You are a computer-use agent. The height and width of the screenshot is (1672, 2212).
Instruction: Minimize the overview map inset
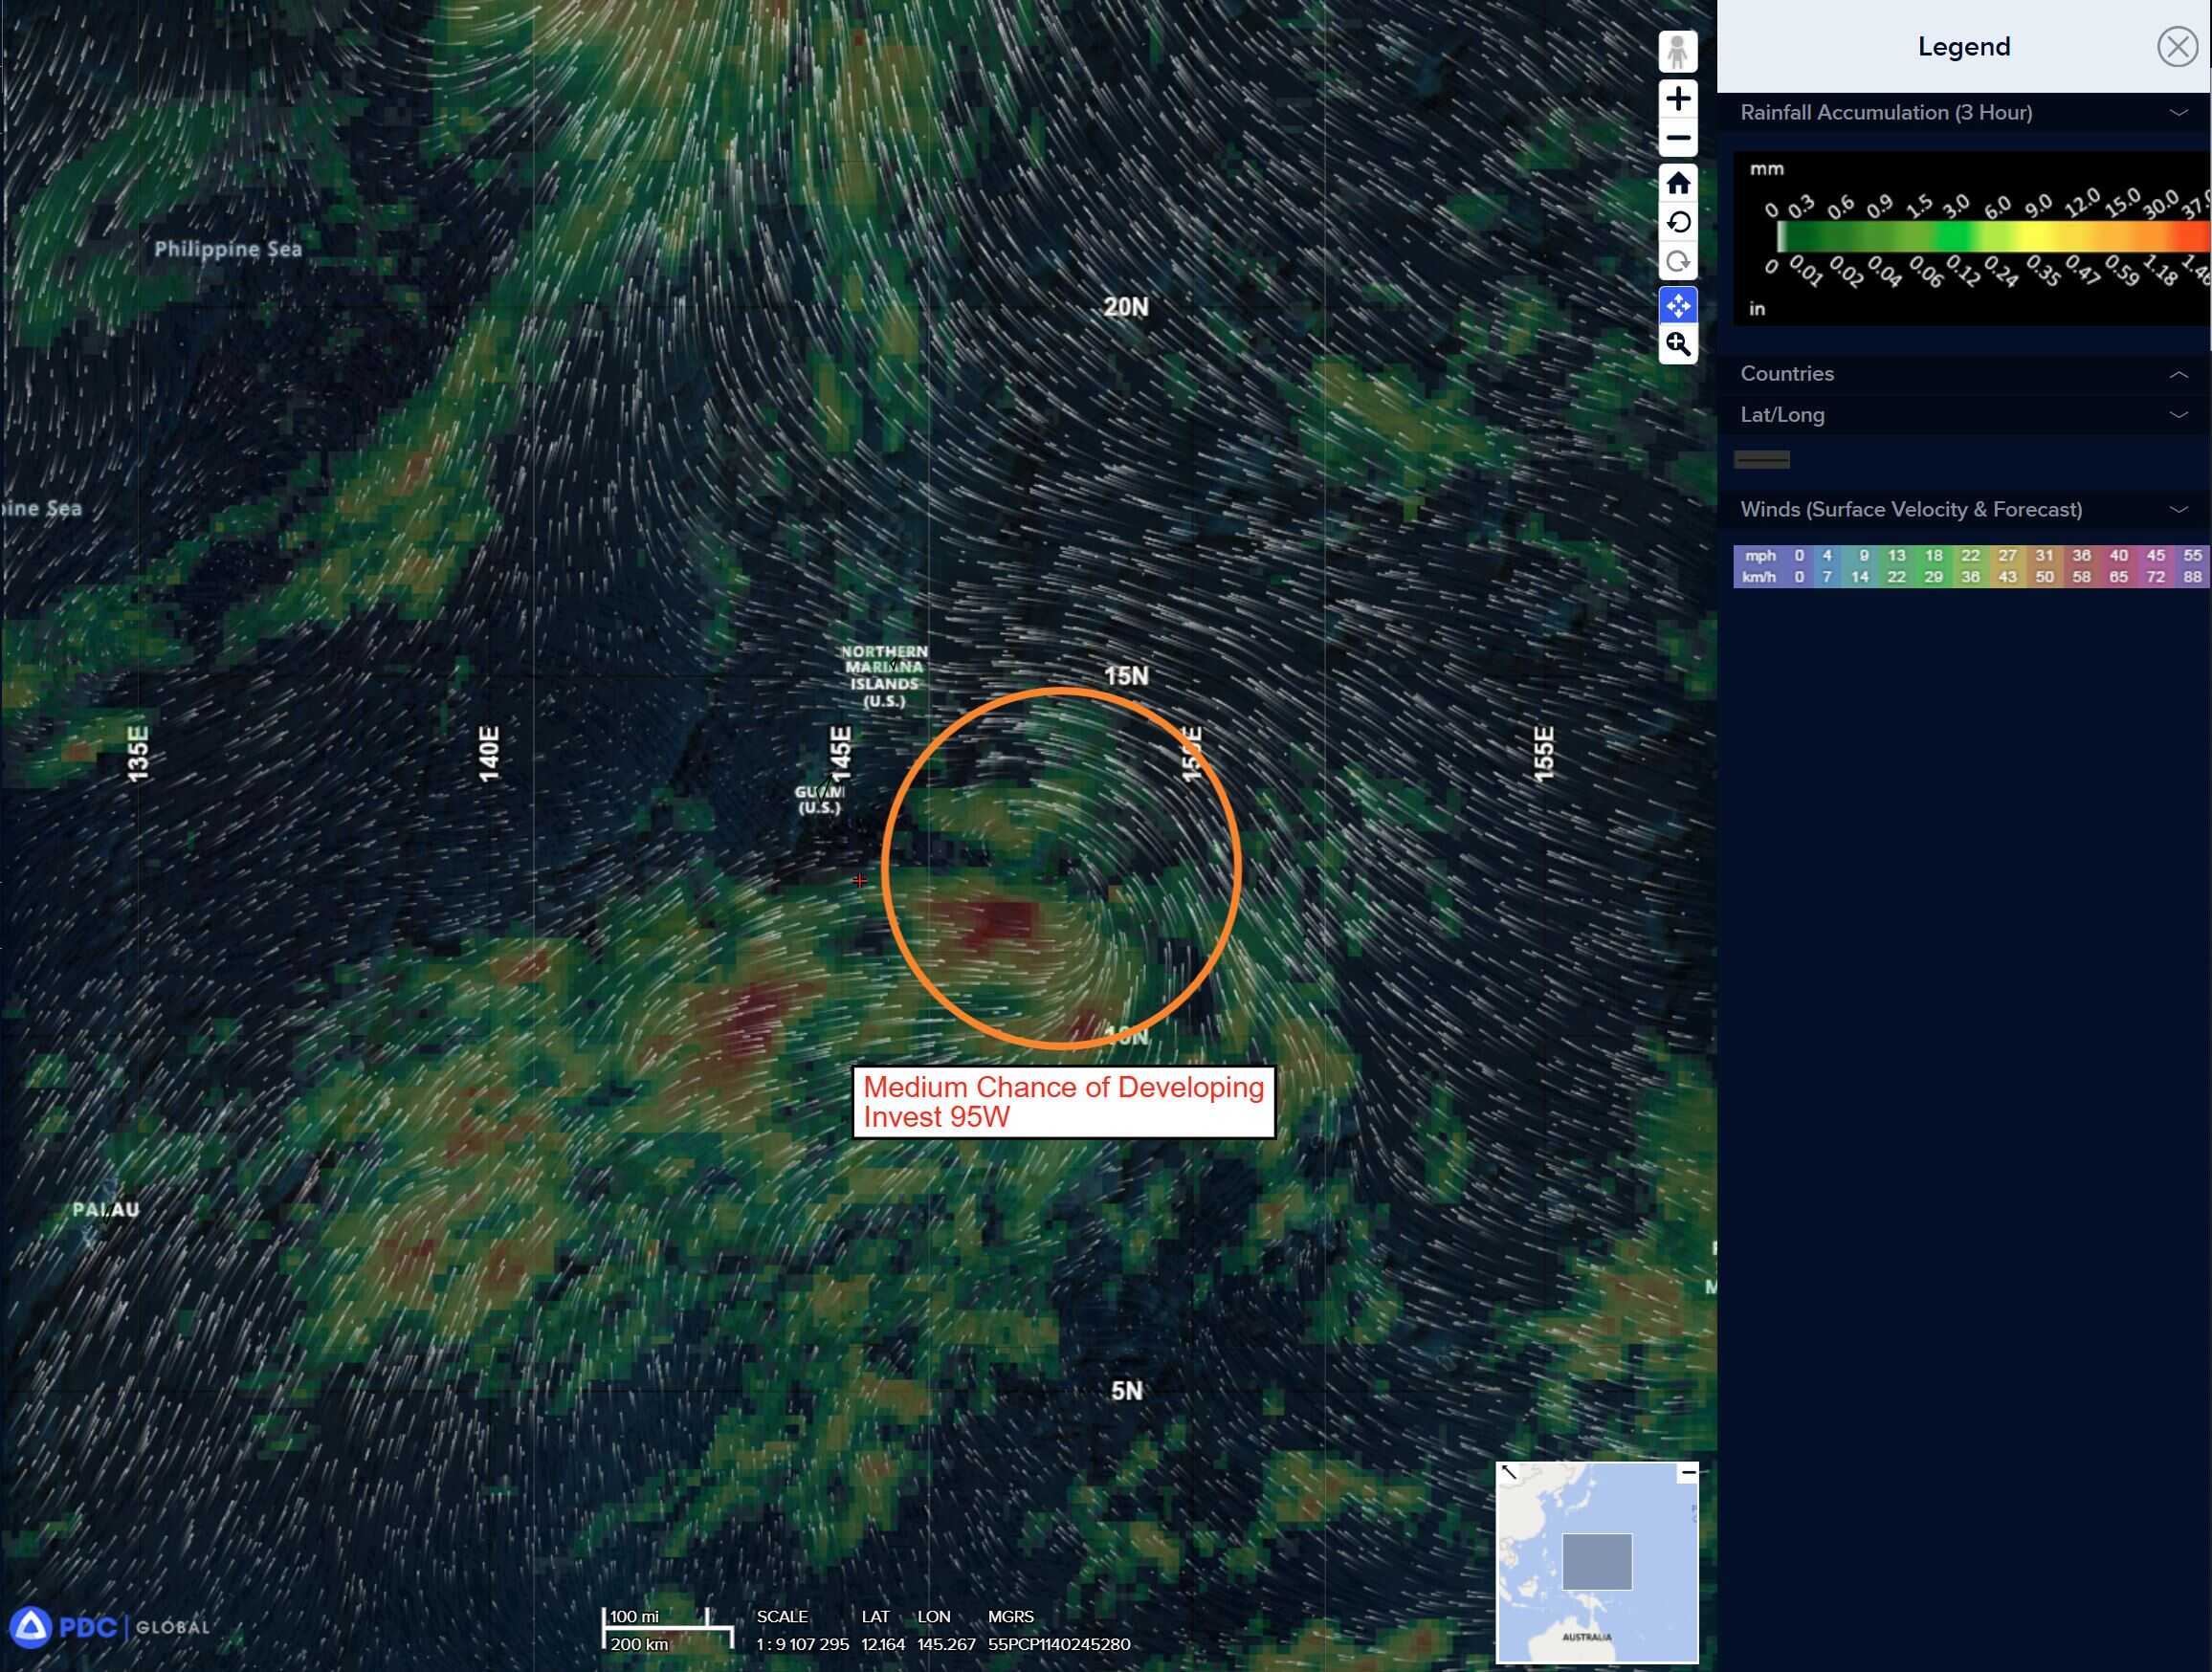tap(1688, 1472)
